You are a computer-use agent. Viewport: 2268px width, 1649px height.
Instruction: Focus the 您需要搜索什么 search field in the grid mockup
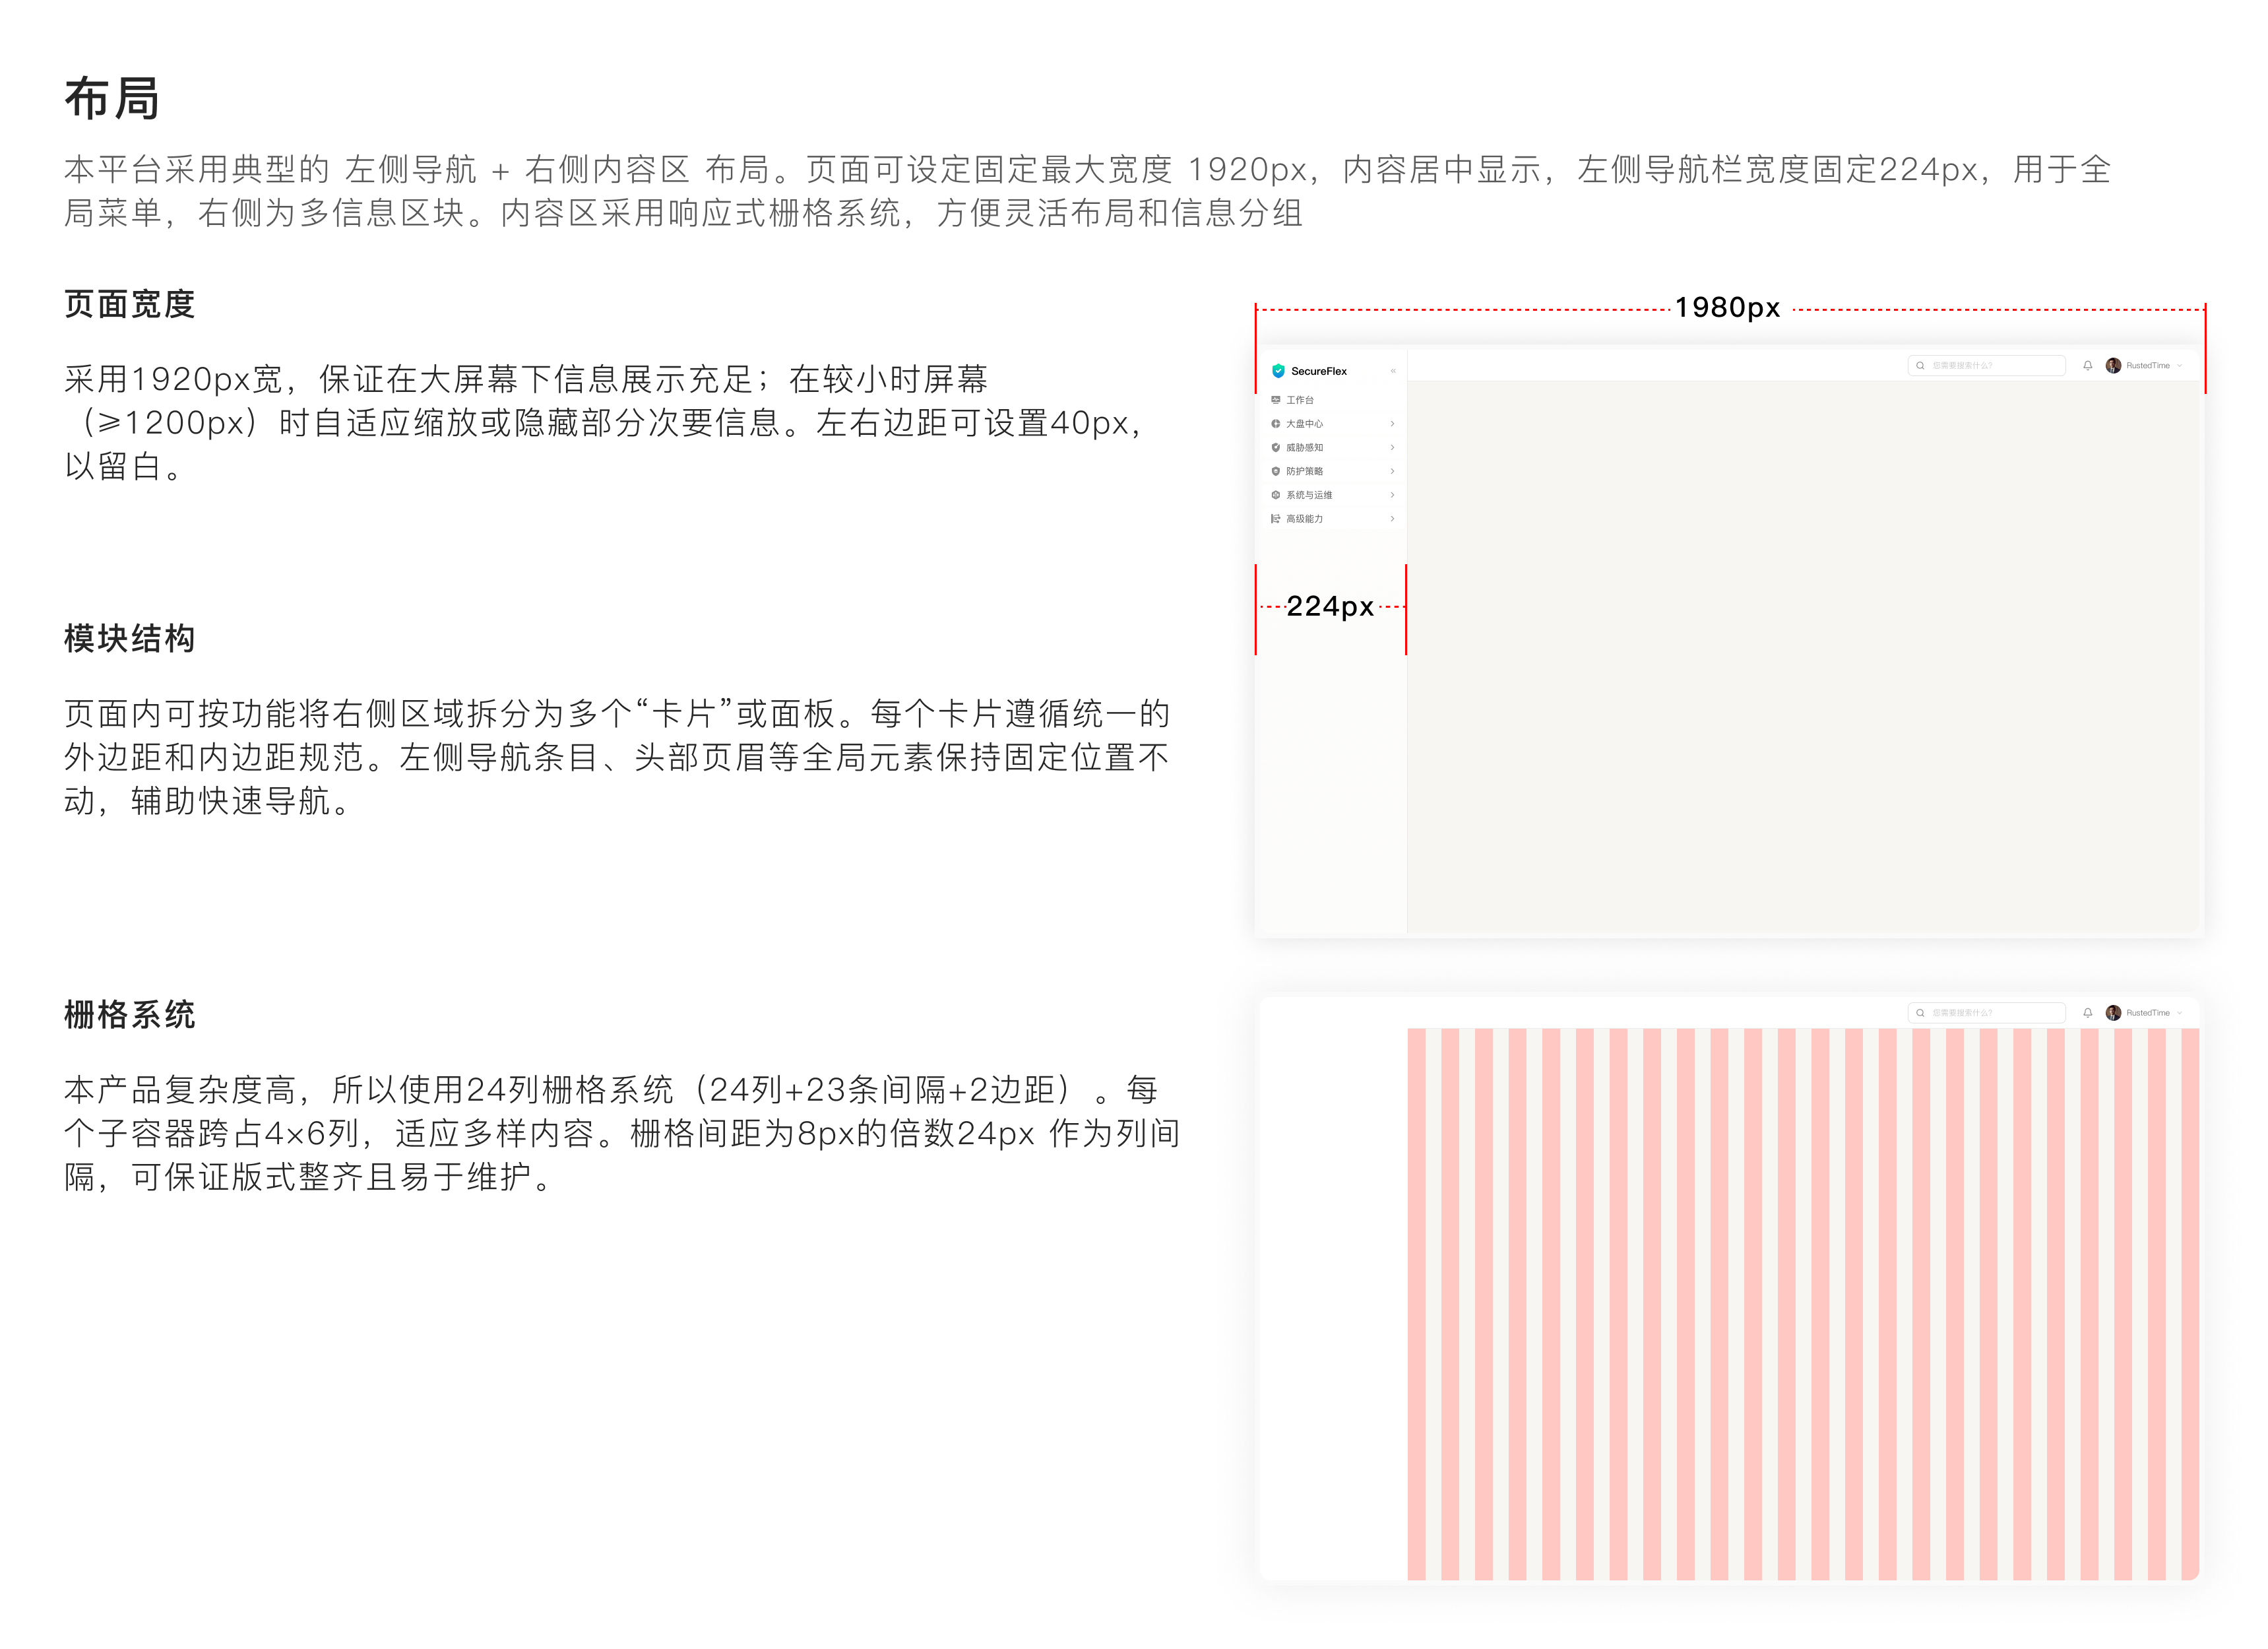point(1986,1013)
